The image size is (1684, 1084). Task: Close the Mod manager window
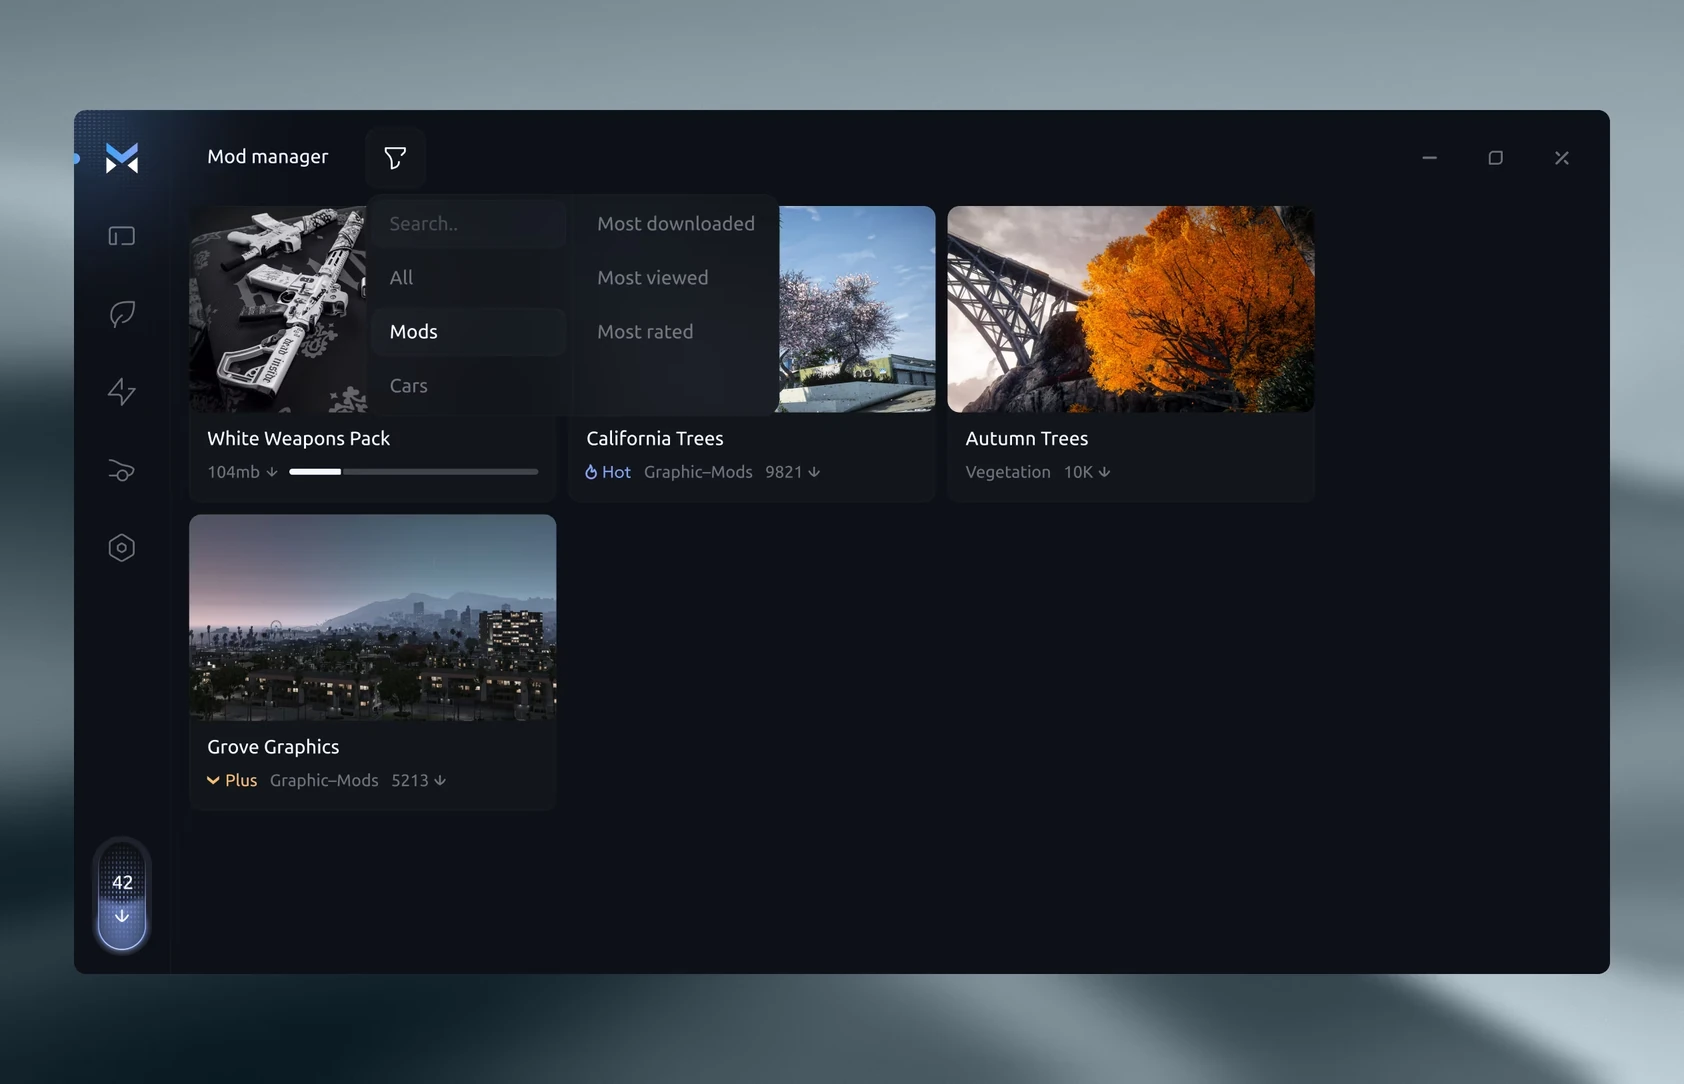(x=1562, y=158)
